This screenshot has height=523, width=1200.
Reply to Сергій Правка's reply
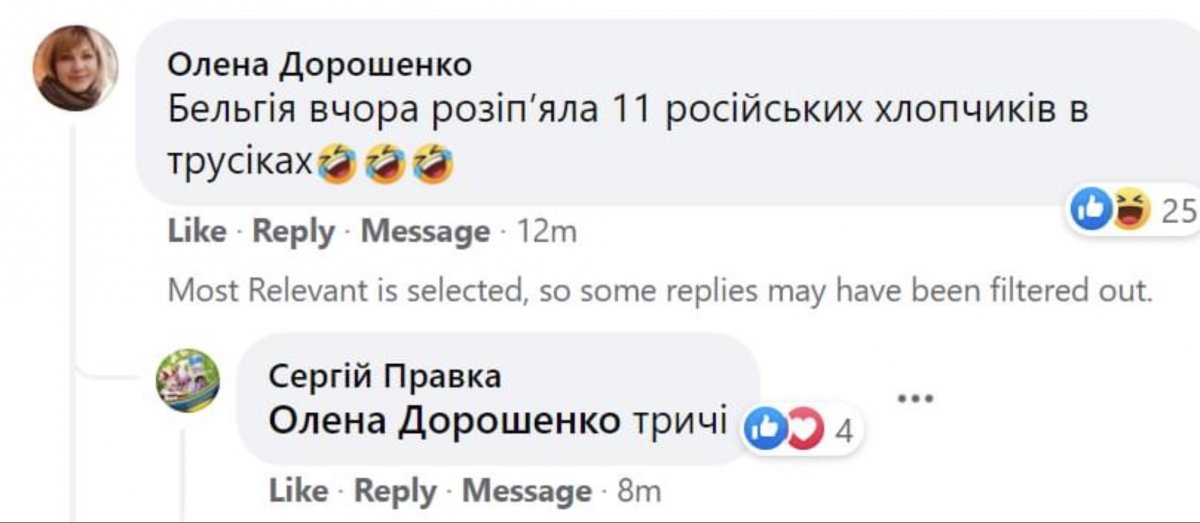[395, 491]
